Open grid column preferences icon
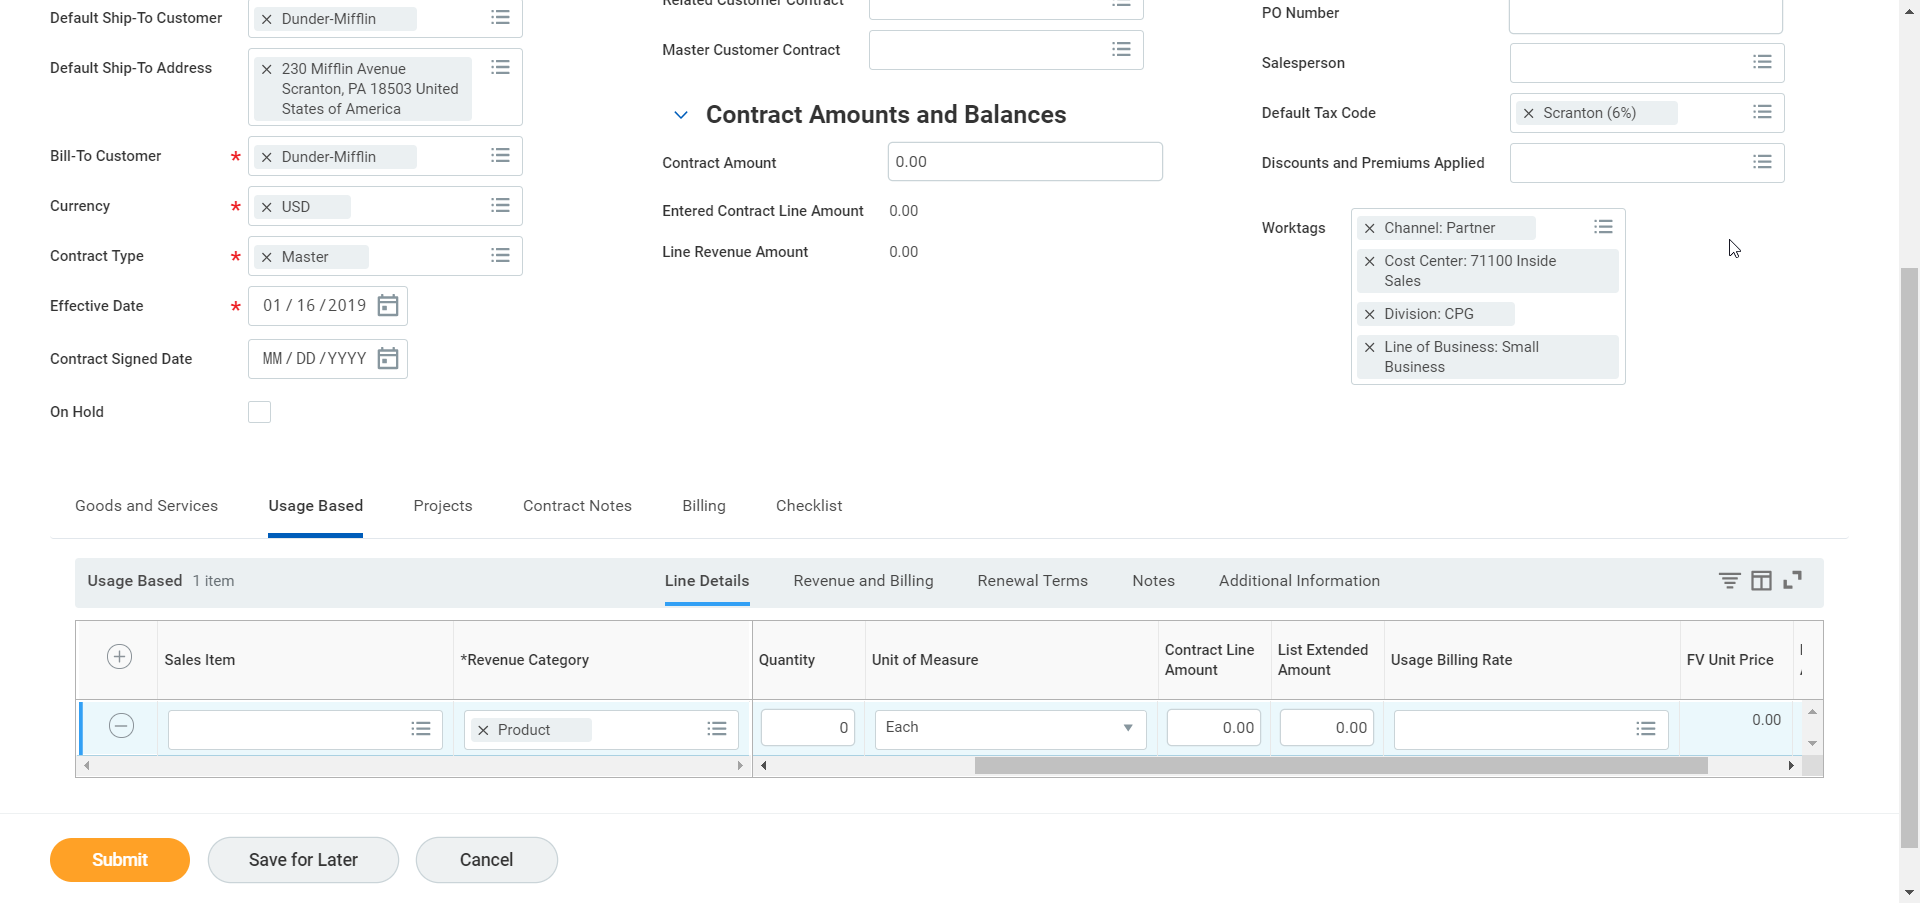 pyautogui.click(x=1761, y=580)
